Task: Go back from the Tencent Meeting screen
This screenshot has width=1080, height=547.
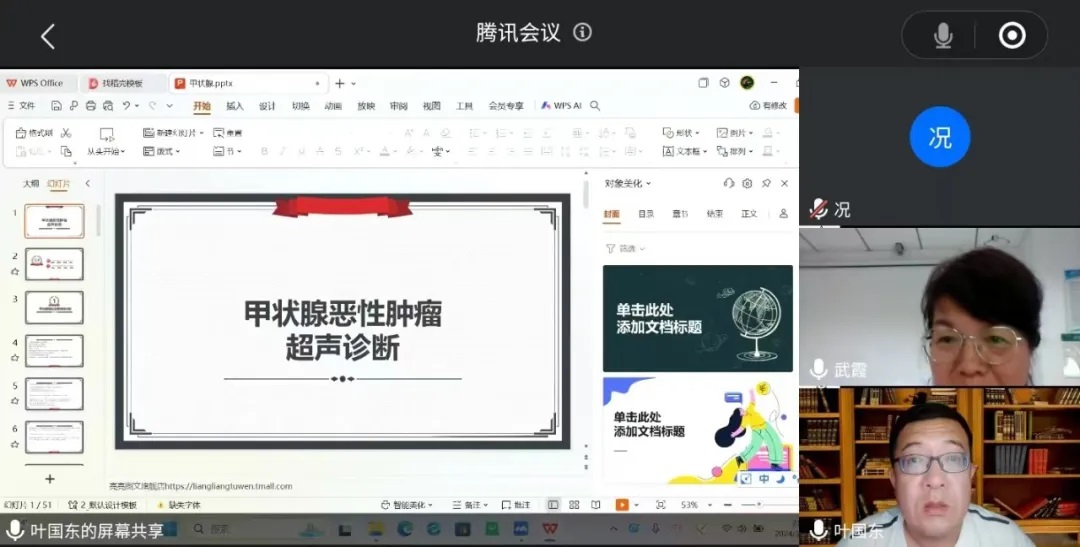Action: click(x=48, y=36)
